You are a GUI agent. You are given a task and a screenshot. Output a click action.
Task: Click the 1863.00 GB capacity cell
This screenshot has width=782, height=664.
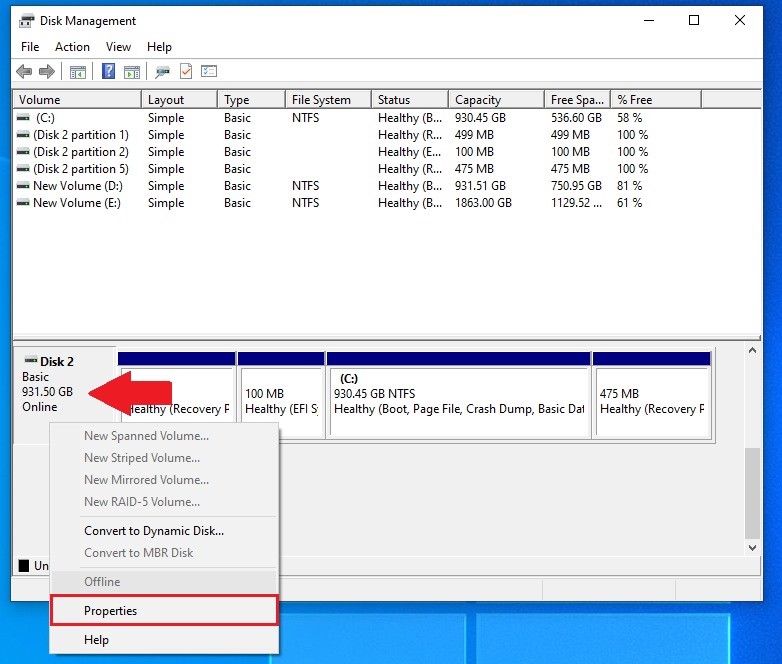483,203
